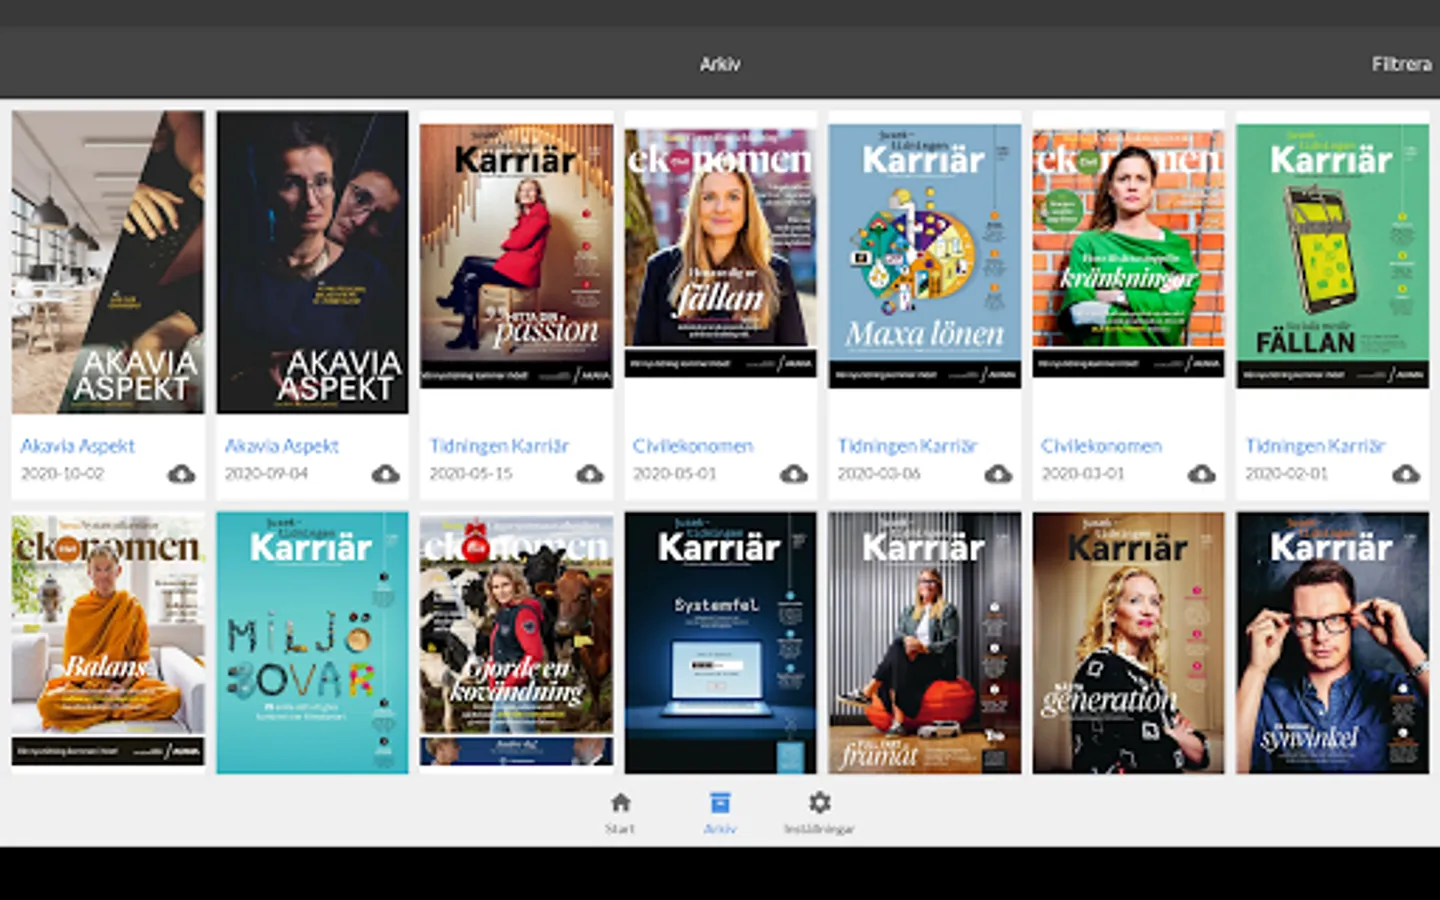The height and width of the screenshot is (900, 1440).
Task: Open Karriär green 'FÄLLAN' cover
Action: click(1333, 256)
